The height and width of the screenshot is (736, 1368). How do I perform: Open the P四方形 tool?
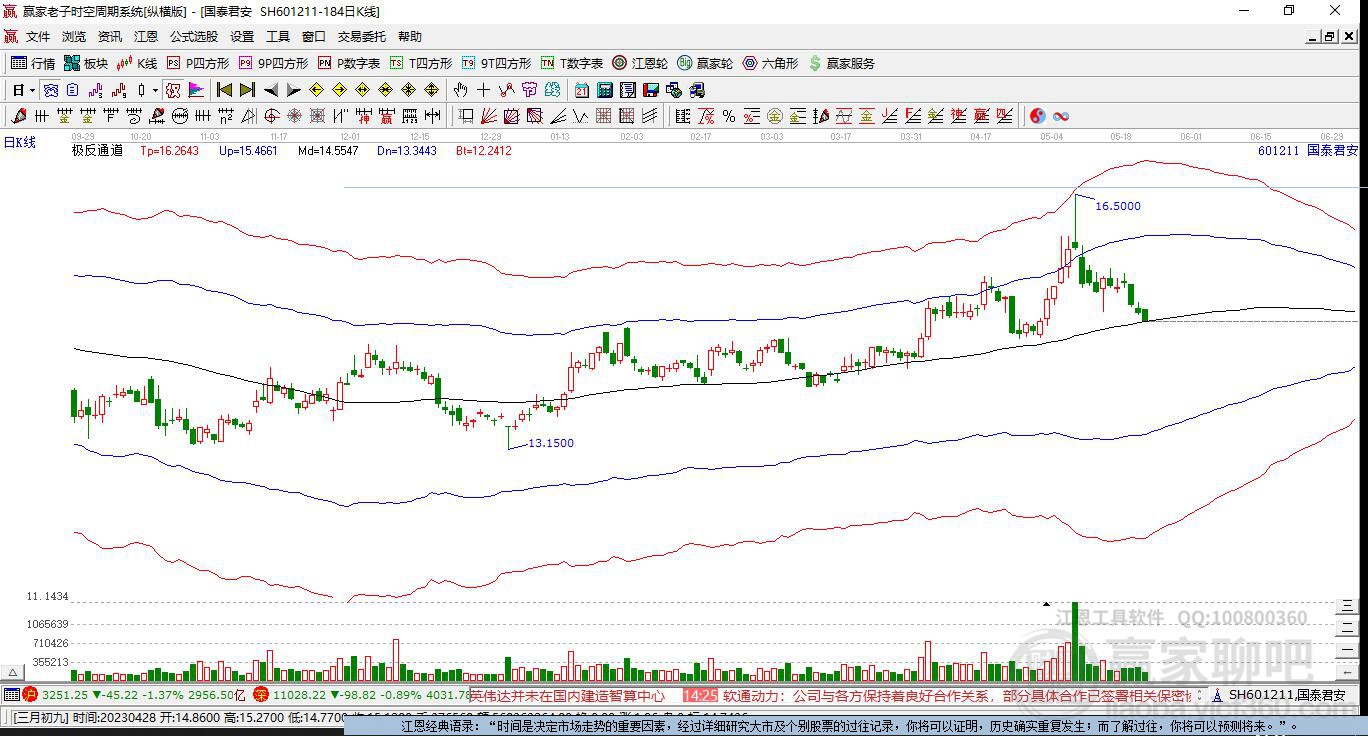pos(198,63)
